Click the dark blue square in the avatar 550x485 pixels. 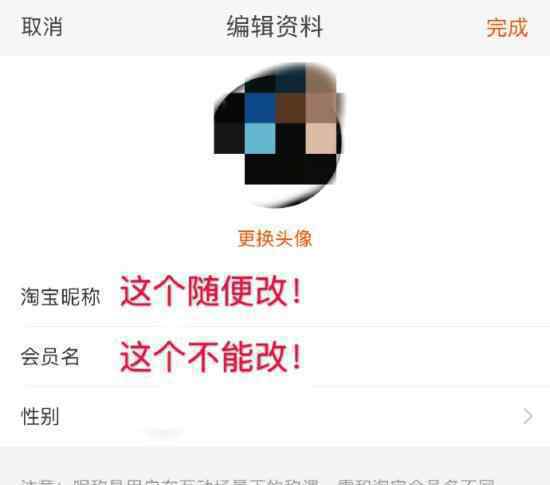(x=260, y=108)
